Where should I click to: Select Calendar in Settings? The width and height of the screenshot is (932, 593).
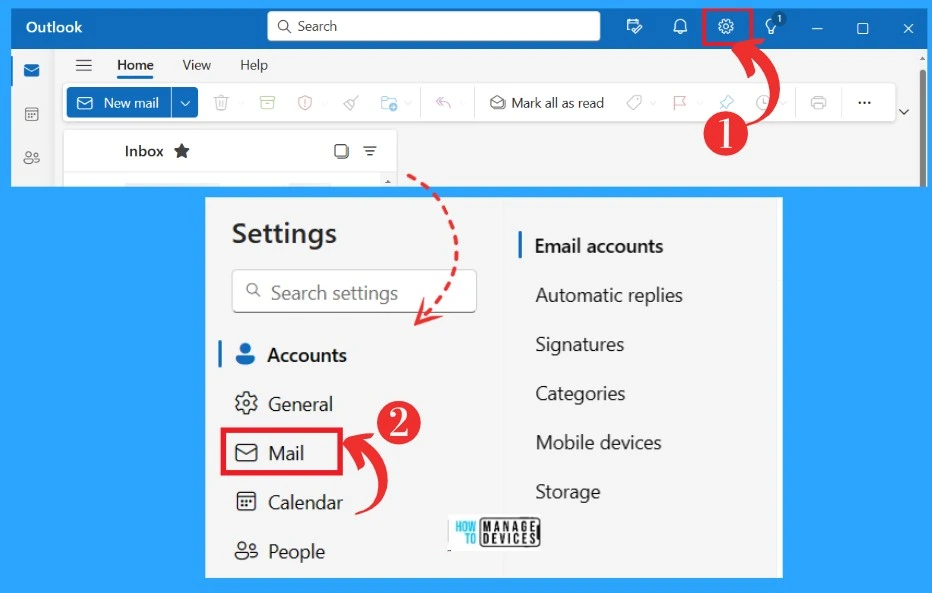click(x=289, y=502)
